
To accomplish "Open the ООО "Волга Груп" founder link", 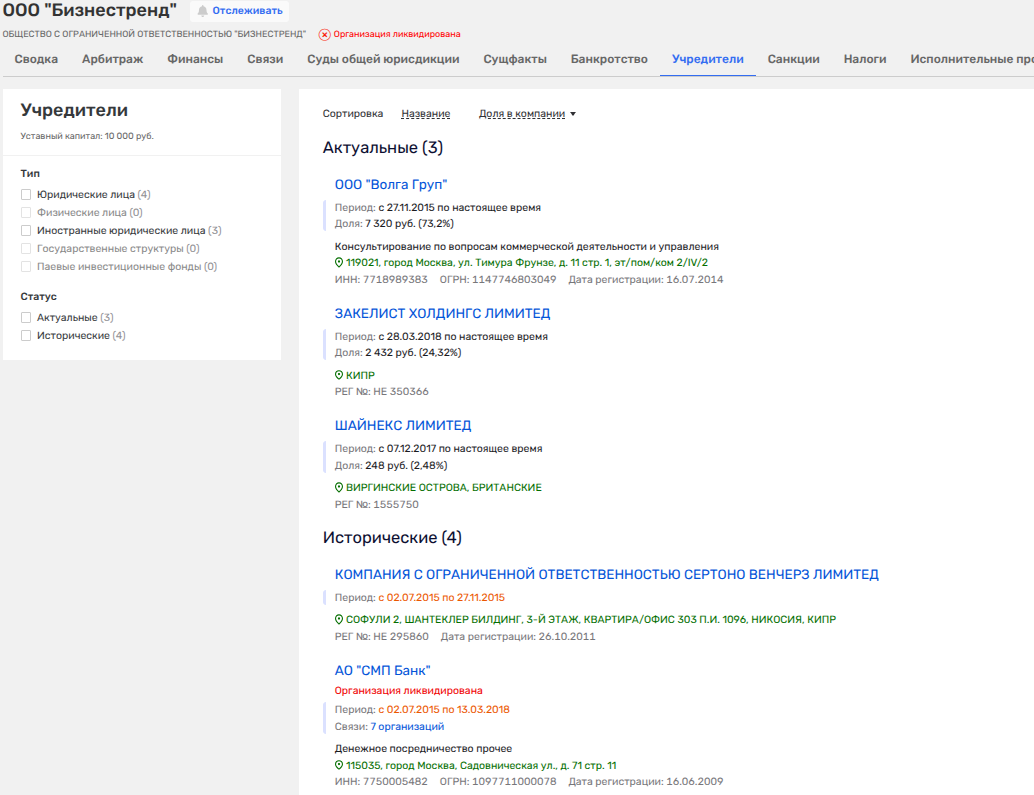I will [x=390, y=184].
